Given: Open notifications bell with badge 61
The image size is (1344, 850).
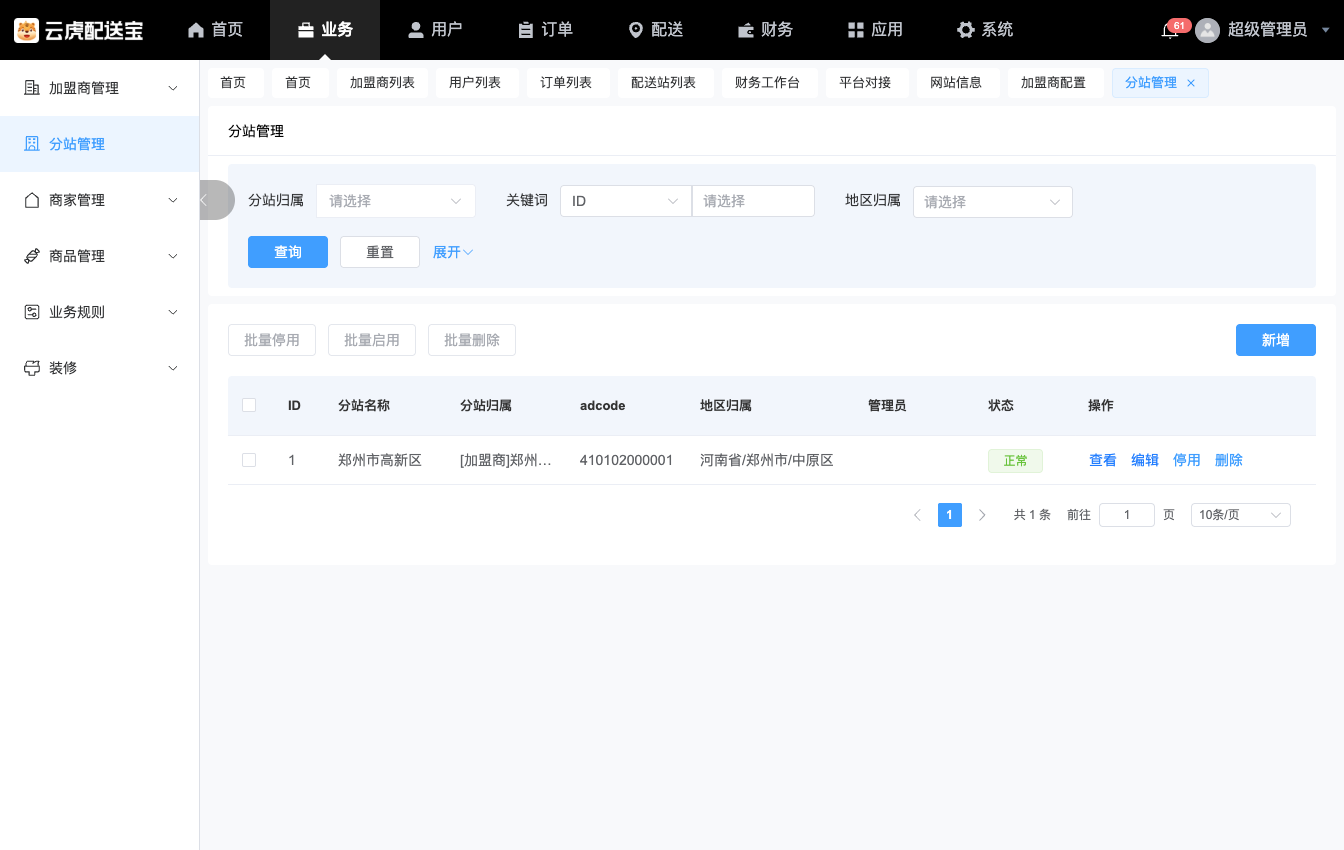Looking at the screenshot, I should [1170, 30].
